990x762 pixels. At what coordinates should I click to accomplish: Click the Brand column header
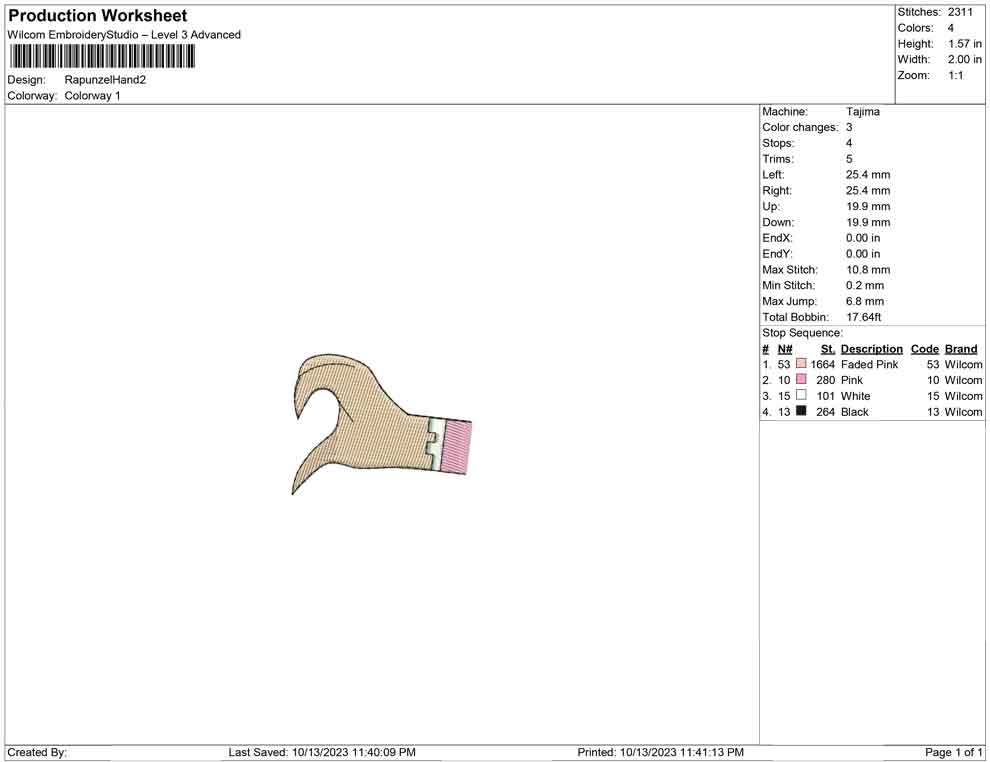[x=961, y=349]
